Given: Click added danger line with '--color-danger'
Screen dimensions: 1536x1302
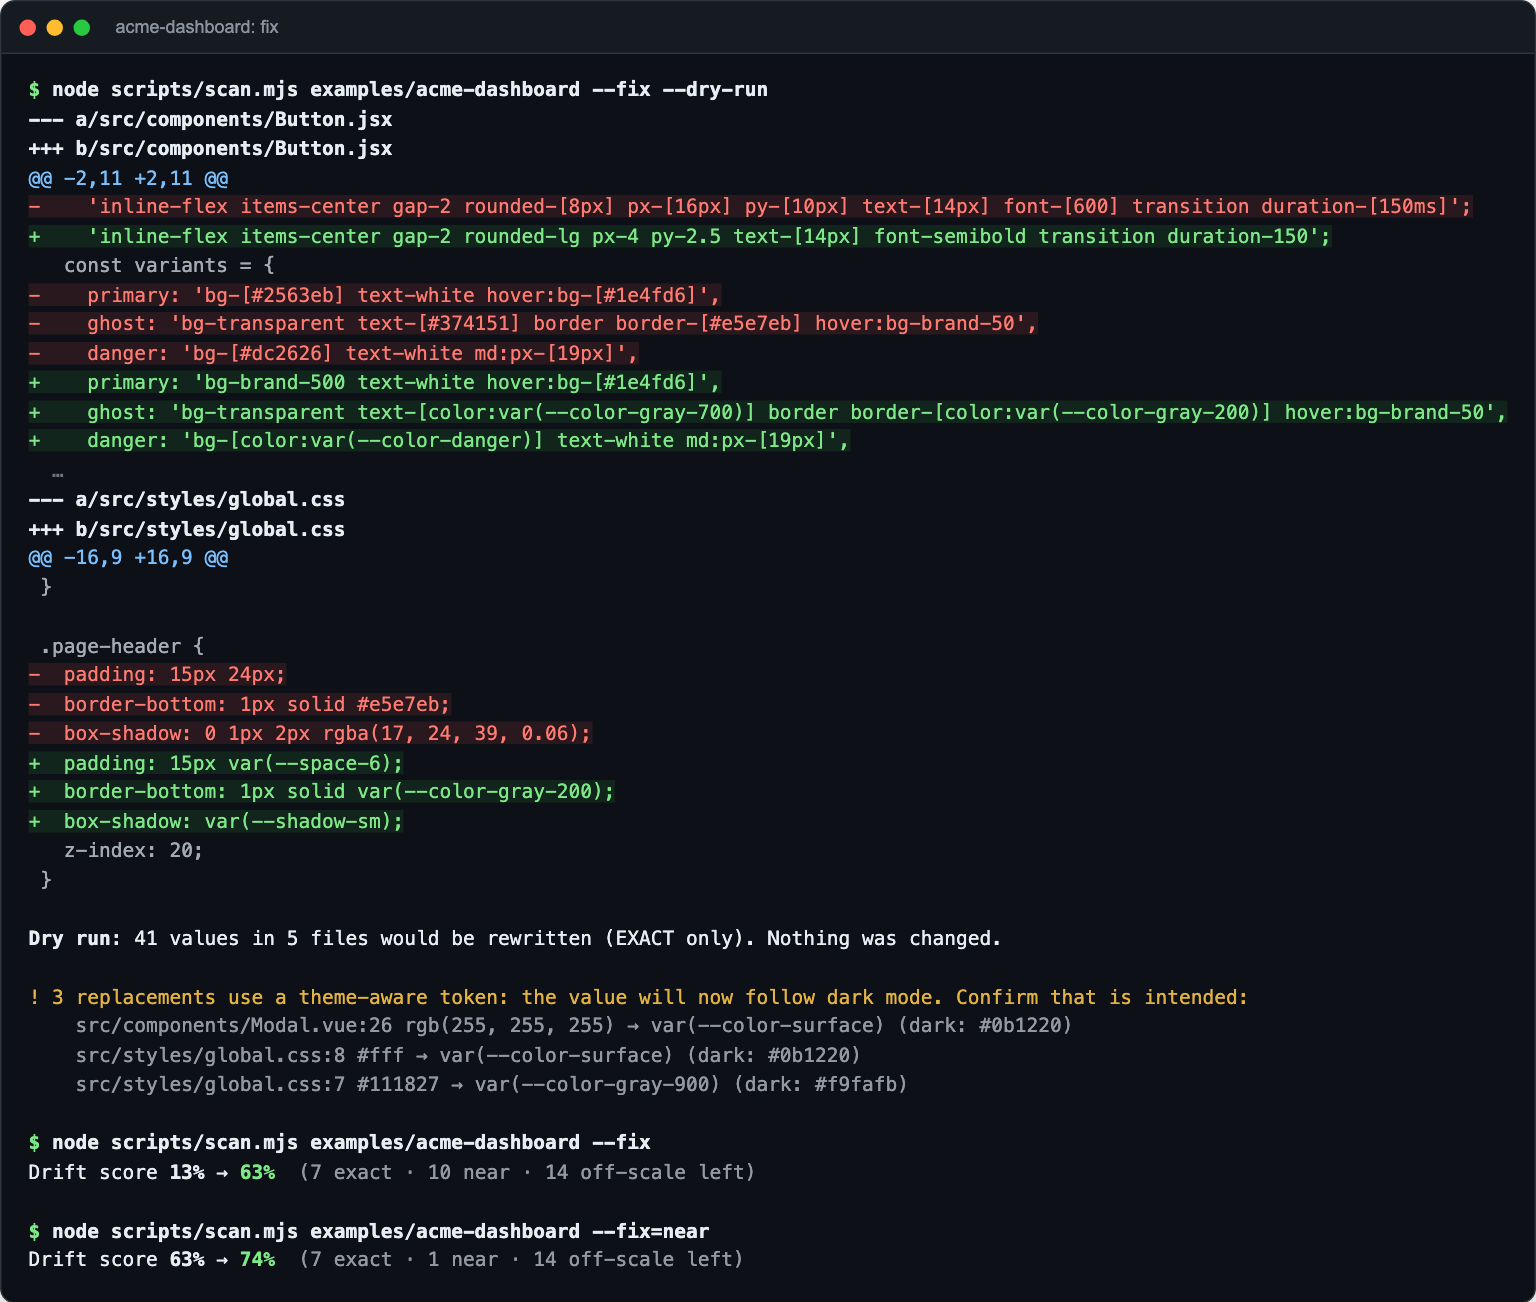Looking at the screenshot, I should (x=439, y=441).
